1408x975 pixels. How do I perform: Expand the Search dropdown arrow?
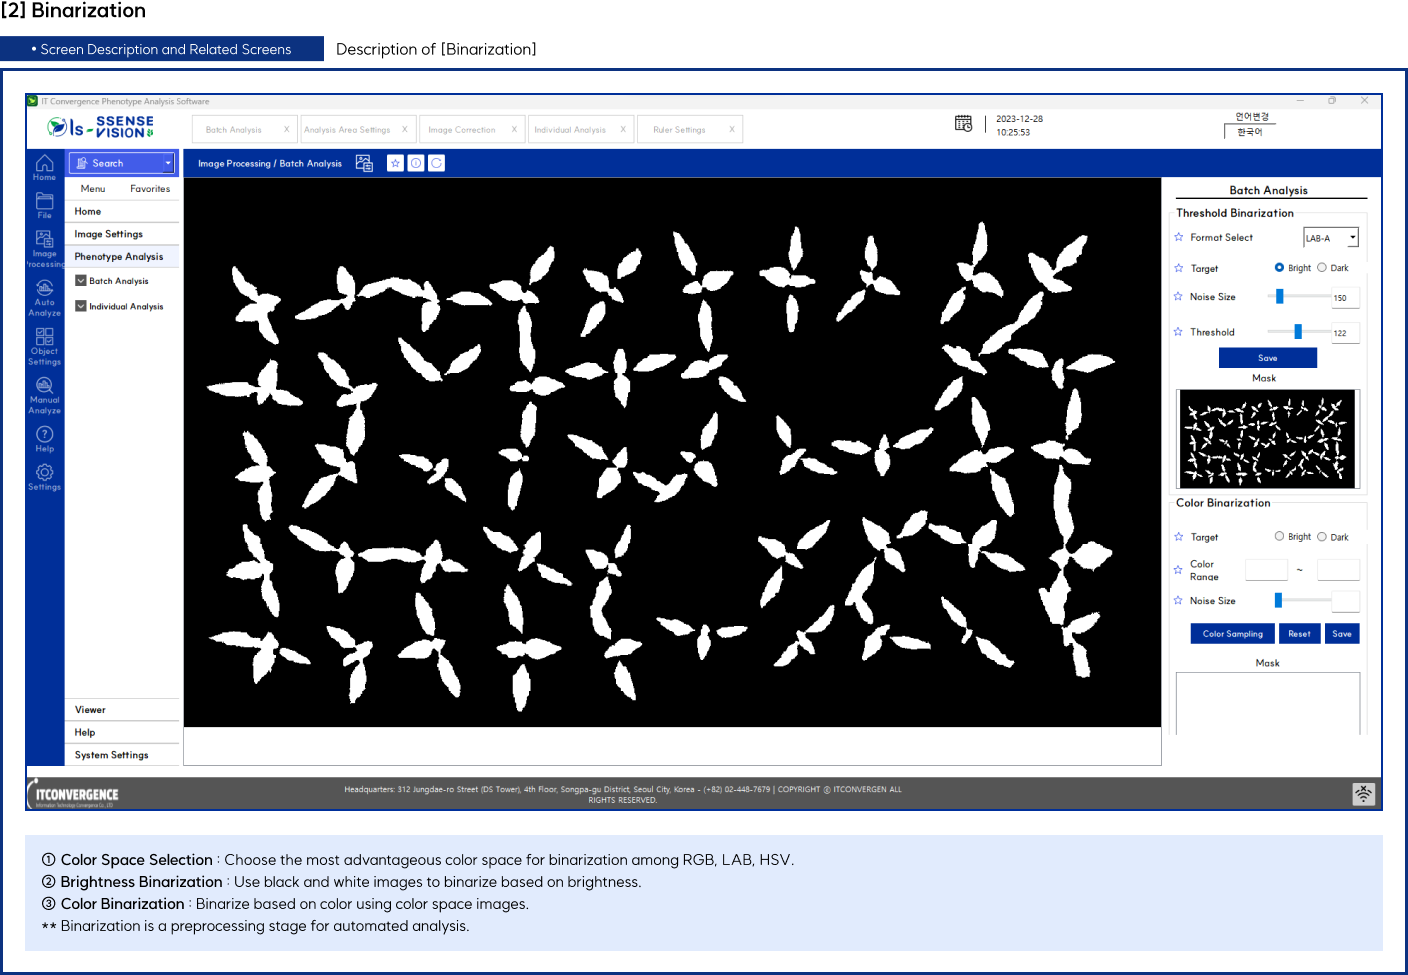click(168, 163)
